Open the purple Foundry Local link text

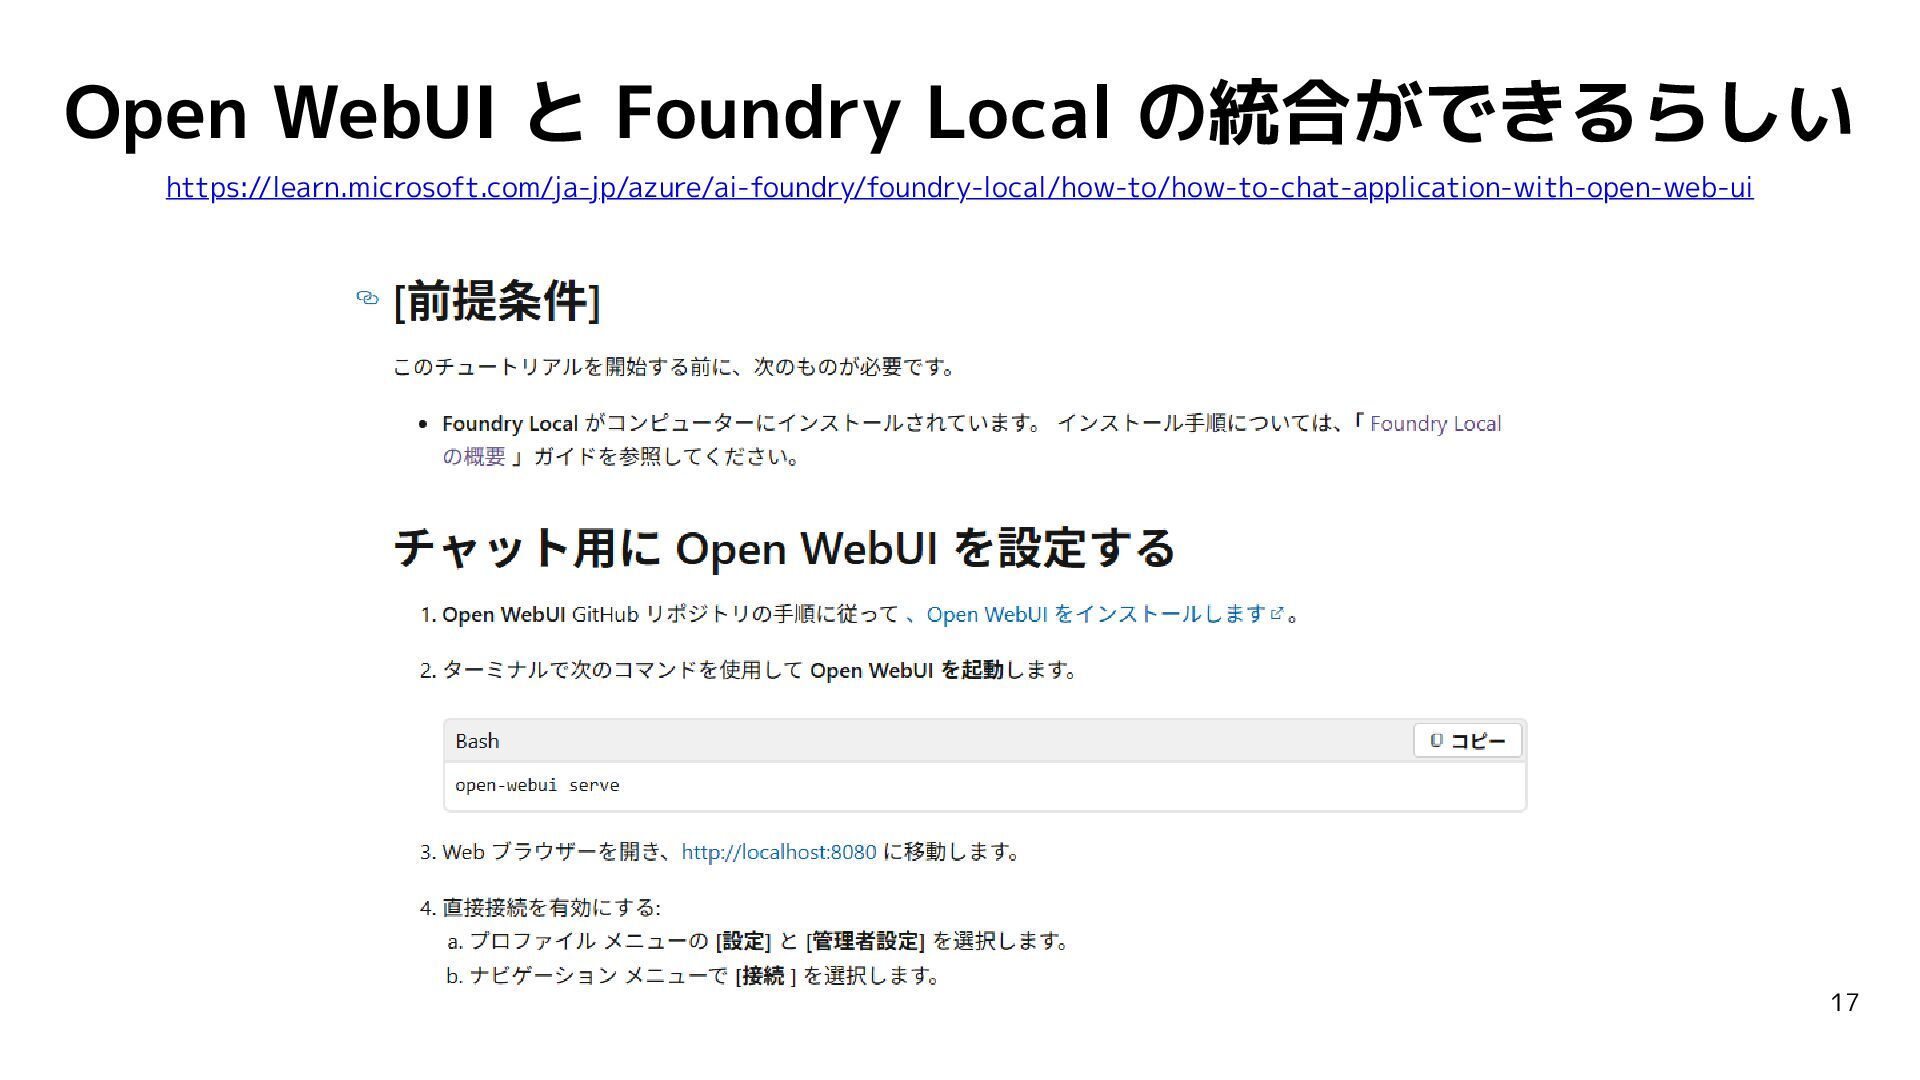pos(1434,424)
